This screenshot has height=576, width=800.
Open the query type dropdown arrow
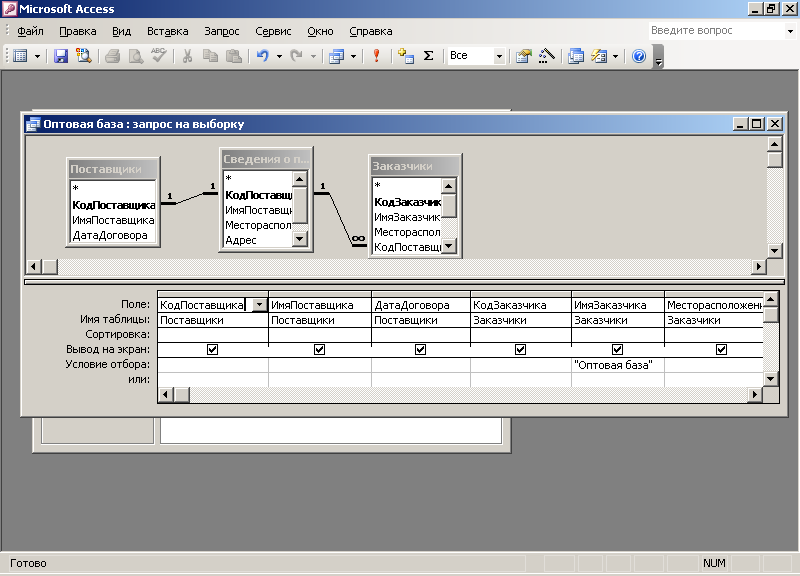pyautogui.click(x=353, y=56)
